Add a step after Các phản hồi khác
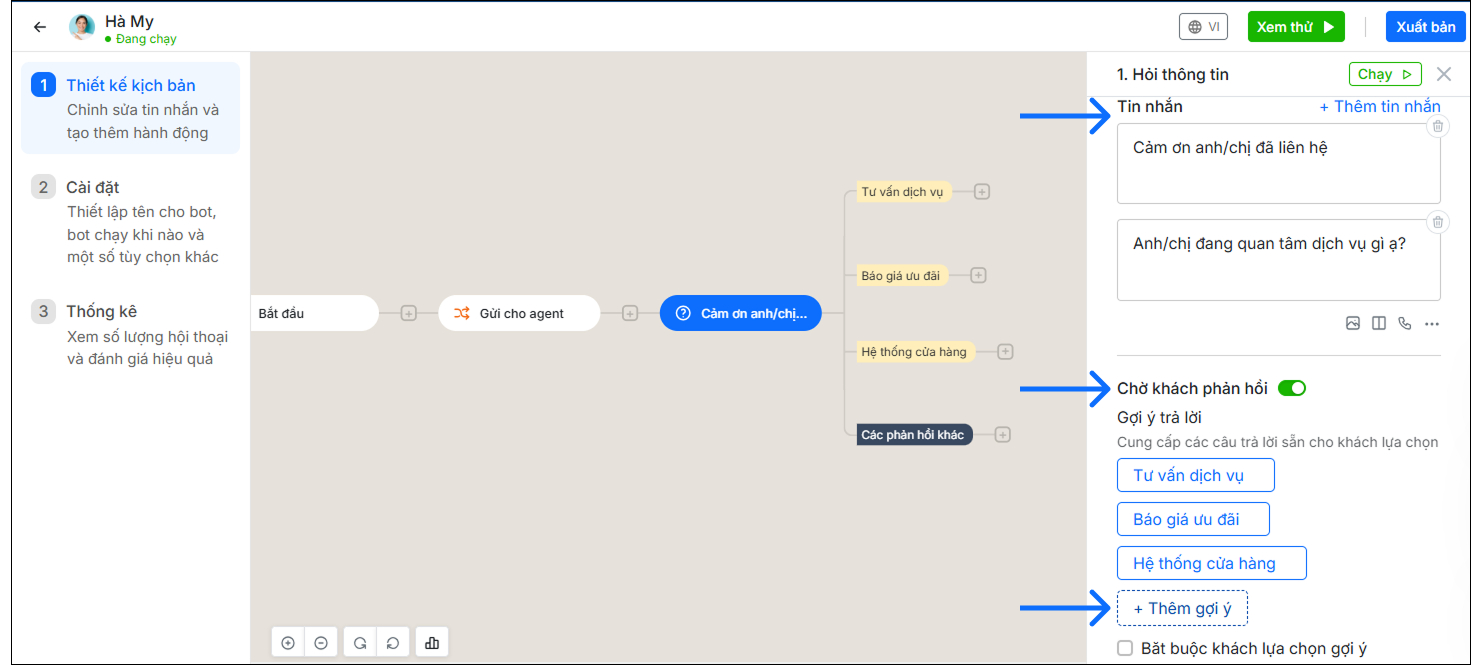Image resolution: width=1471 pixels, height=665 pixels. click(x=1003, y=435)
